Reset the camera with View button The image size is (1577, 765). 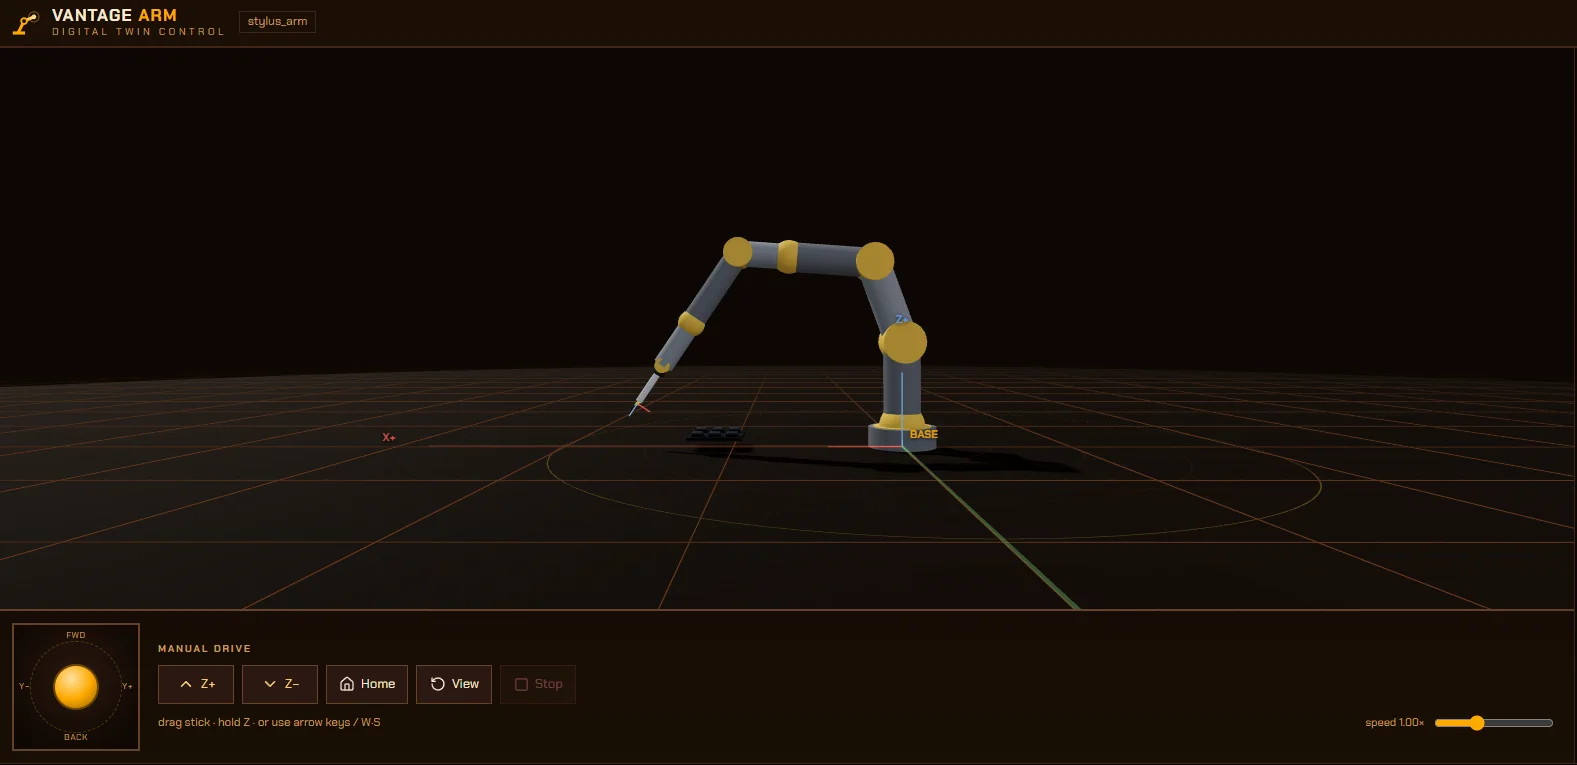(x=454, y=684)
